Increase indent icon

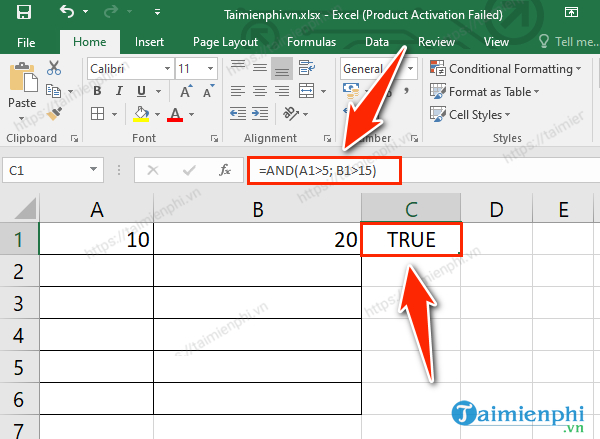click(x=260, y=114)
